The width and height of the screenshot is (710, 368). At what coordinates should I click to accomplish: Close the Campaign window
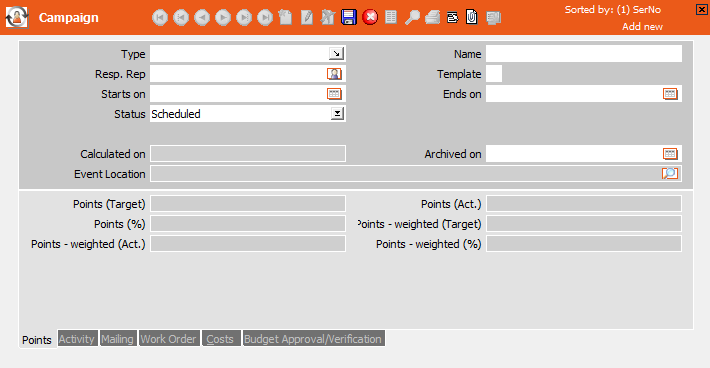[x=701, y=9]
